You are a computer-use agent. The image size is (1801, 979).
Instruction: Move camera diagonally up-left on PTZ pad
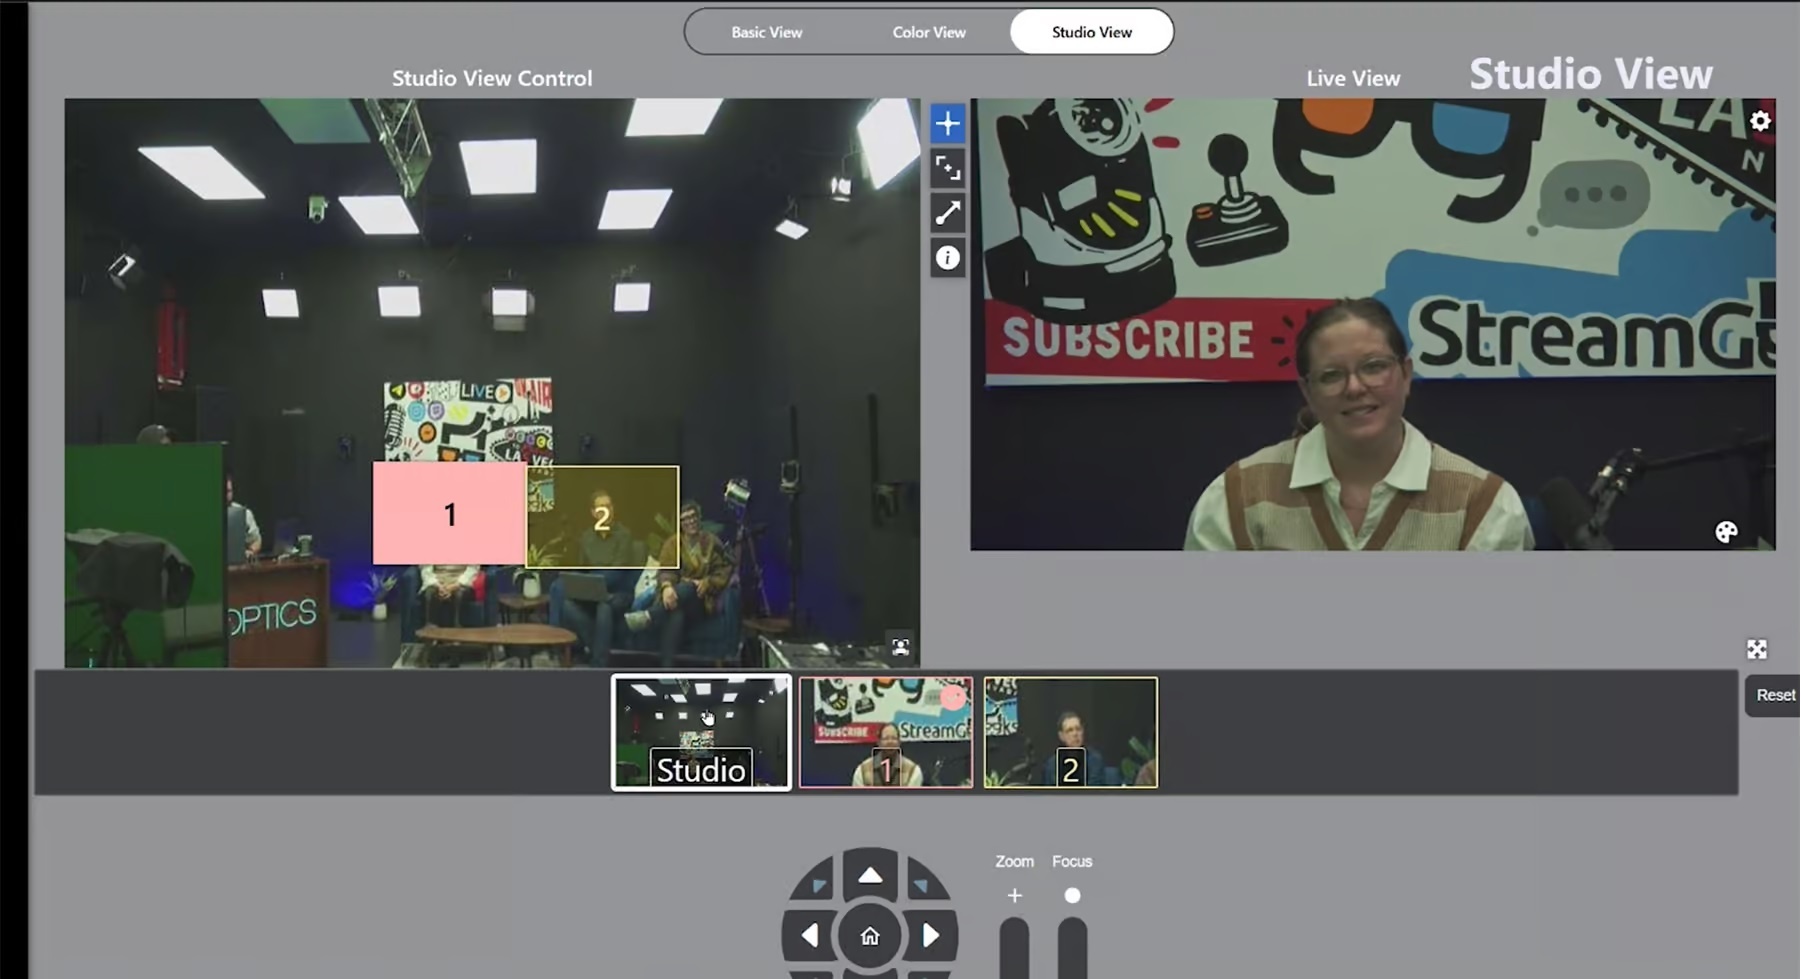[820, 886]
